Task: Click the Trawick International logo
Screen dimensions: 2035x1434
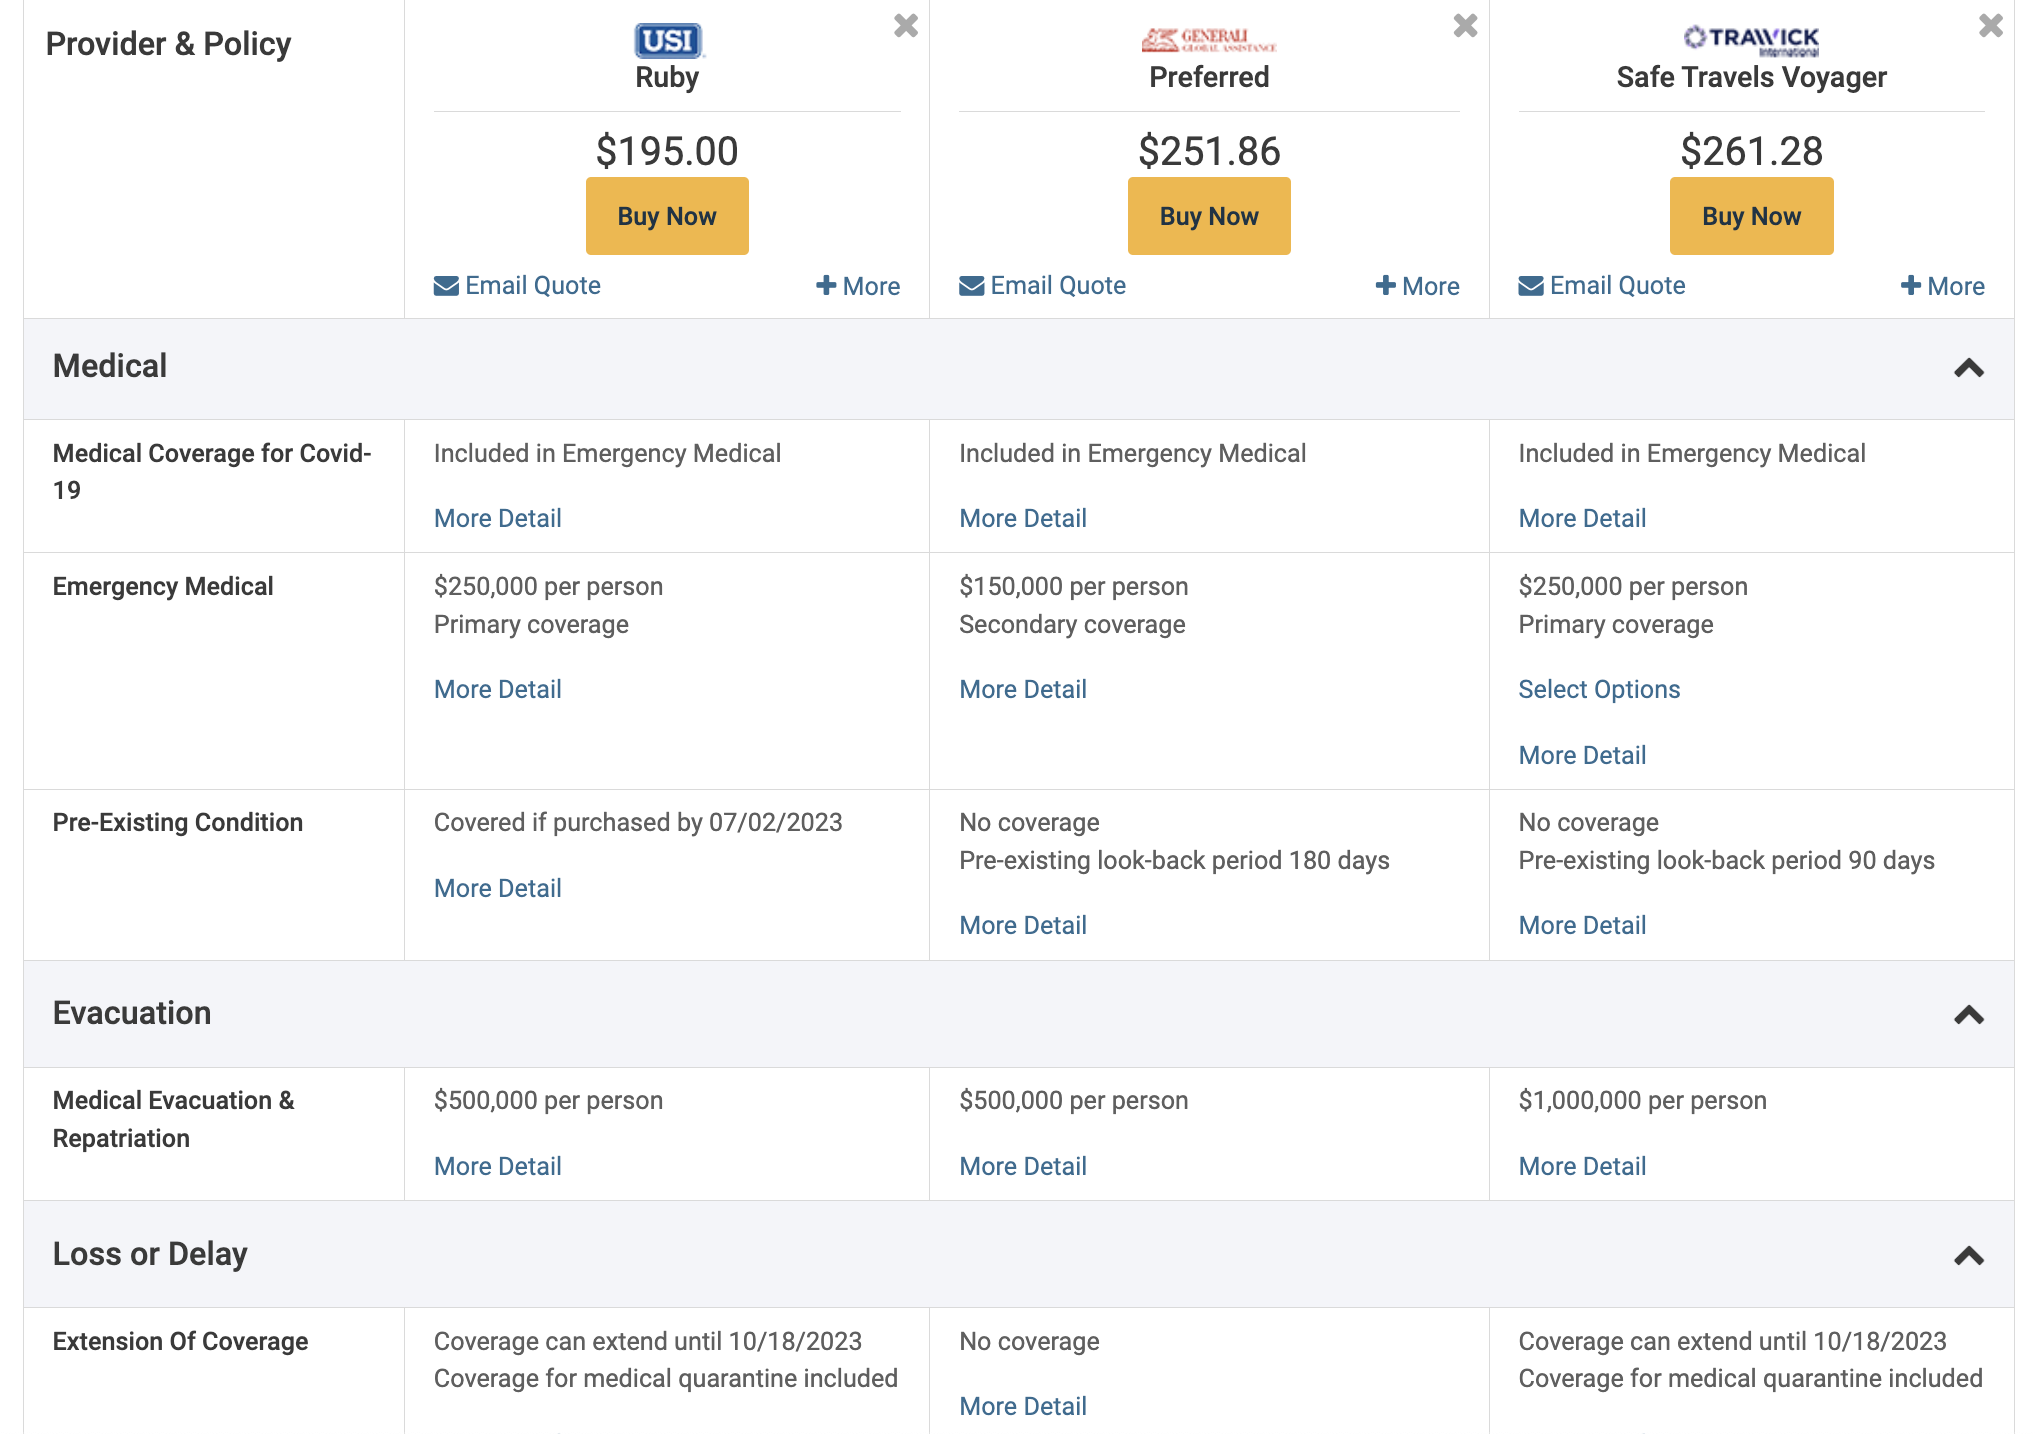Action: [1751, 40]
